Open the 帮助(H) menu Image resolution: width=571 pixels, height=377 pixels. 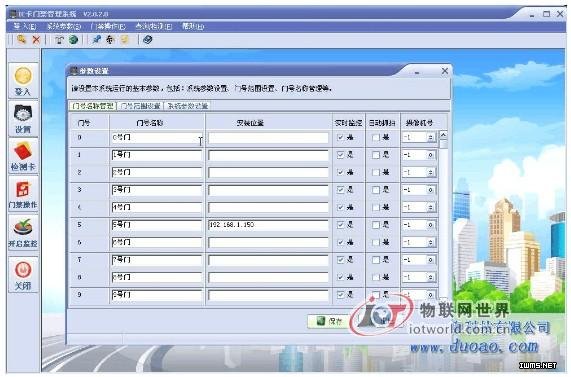(x=193, y=26)
